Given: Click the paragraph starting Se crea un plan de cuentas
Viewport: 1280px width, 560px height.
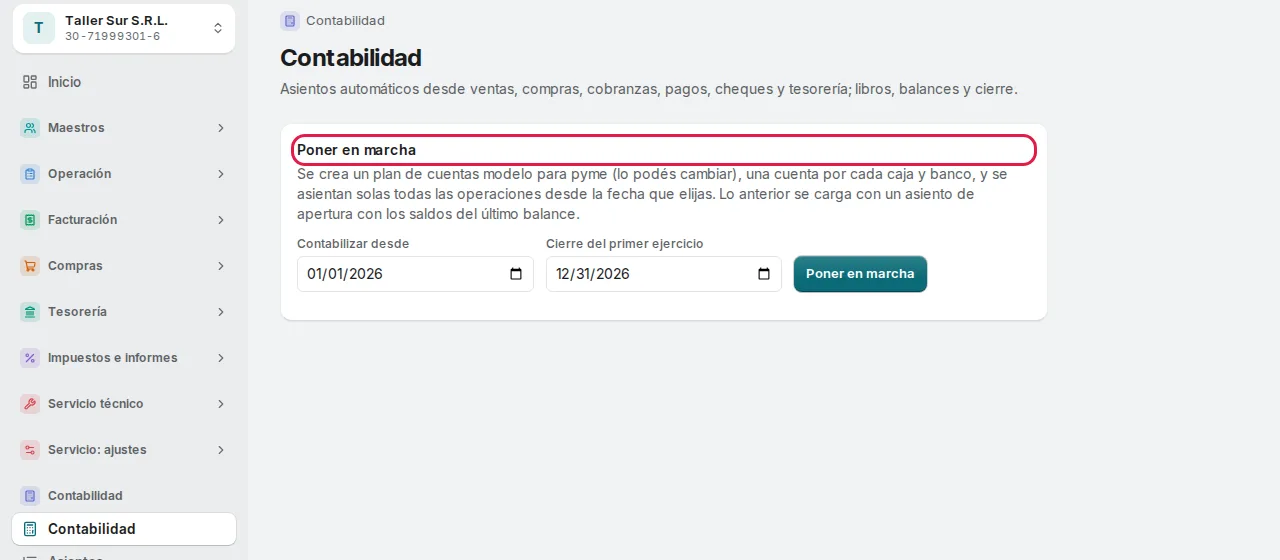Looking at the screenshot, I should tap(652, 194).
